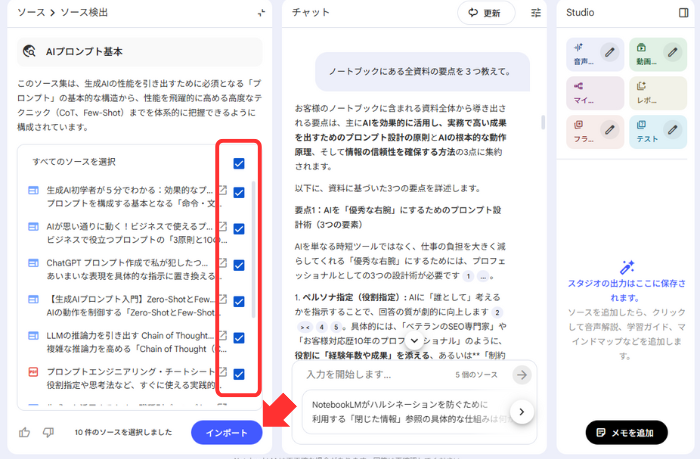This screenshot has height=459, width=700.
Task: Open external link for AIが思い通りに動く source
Action: point(222,226)
